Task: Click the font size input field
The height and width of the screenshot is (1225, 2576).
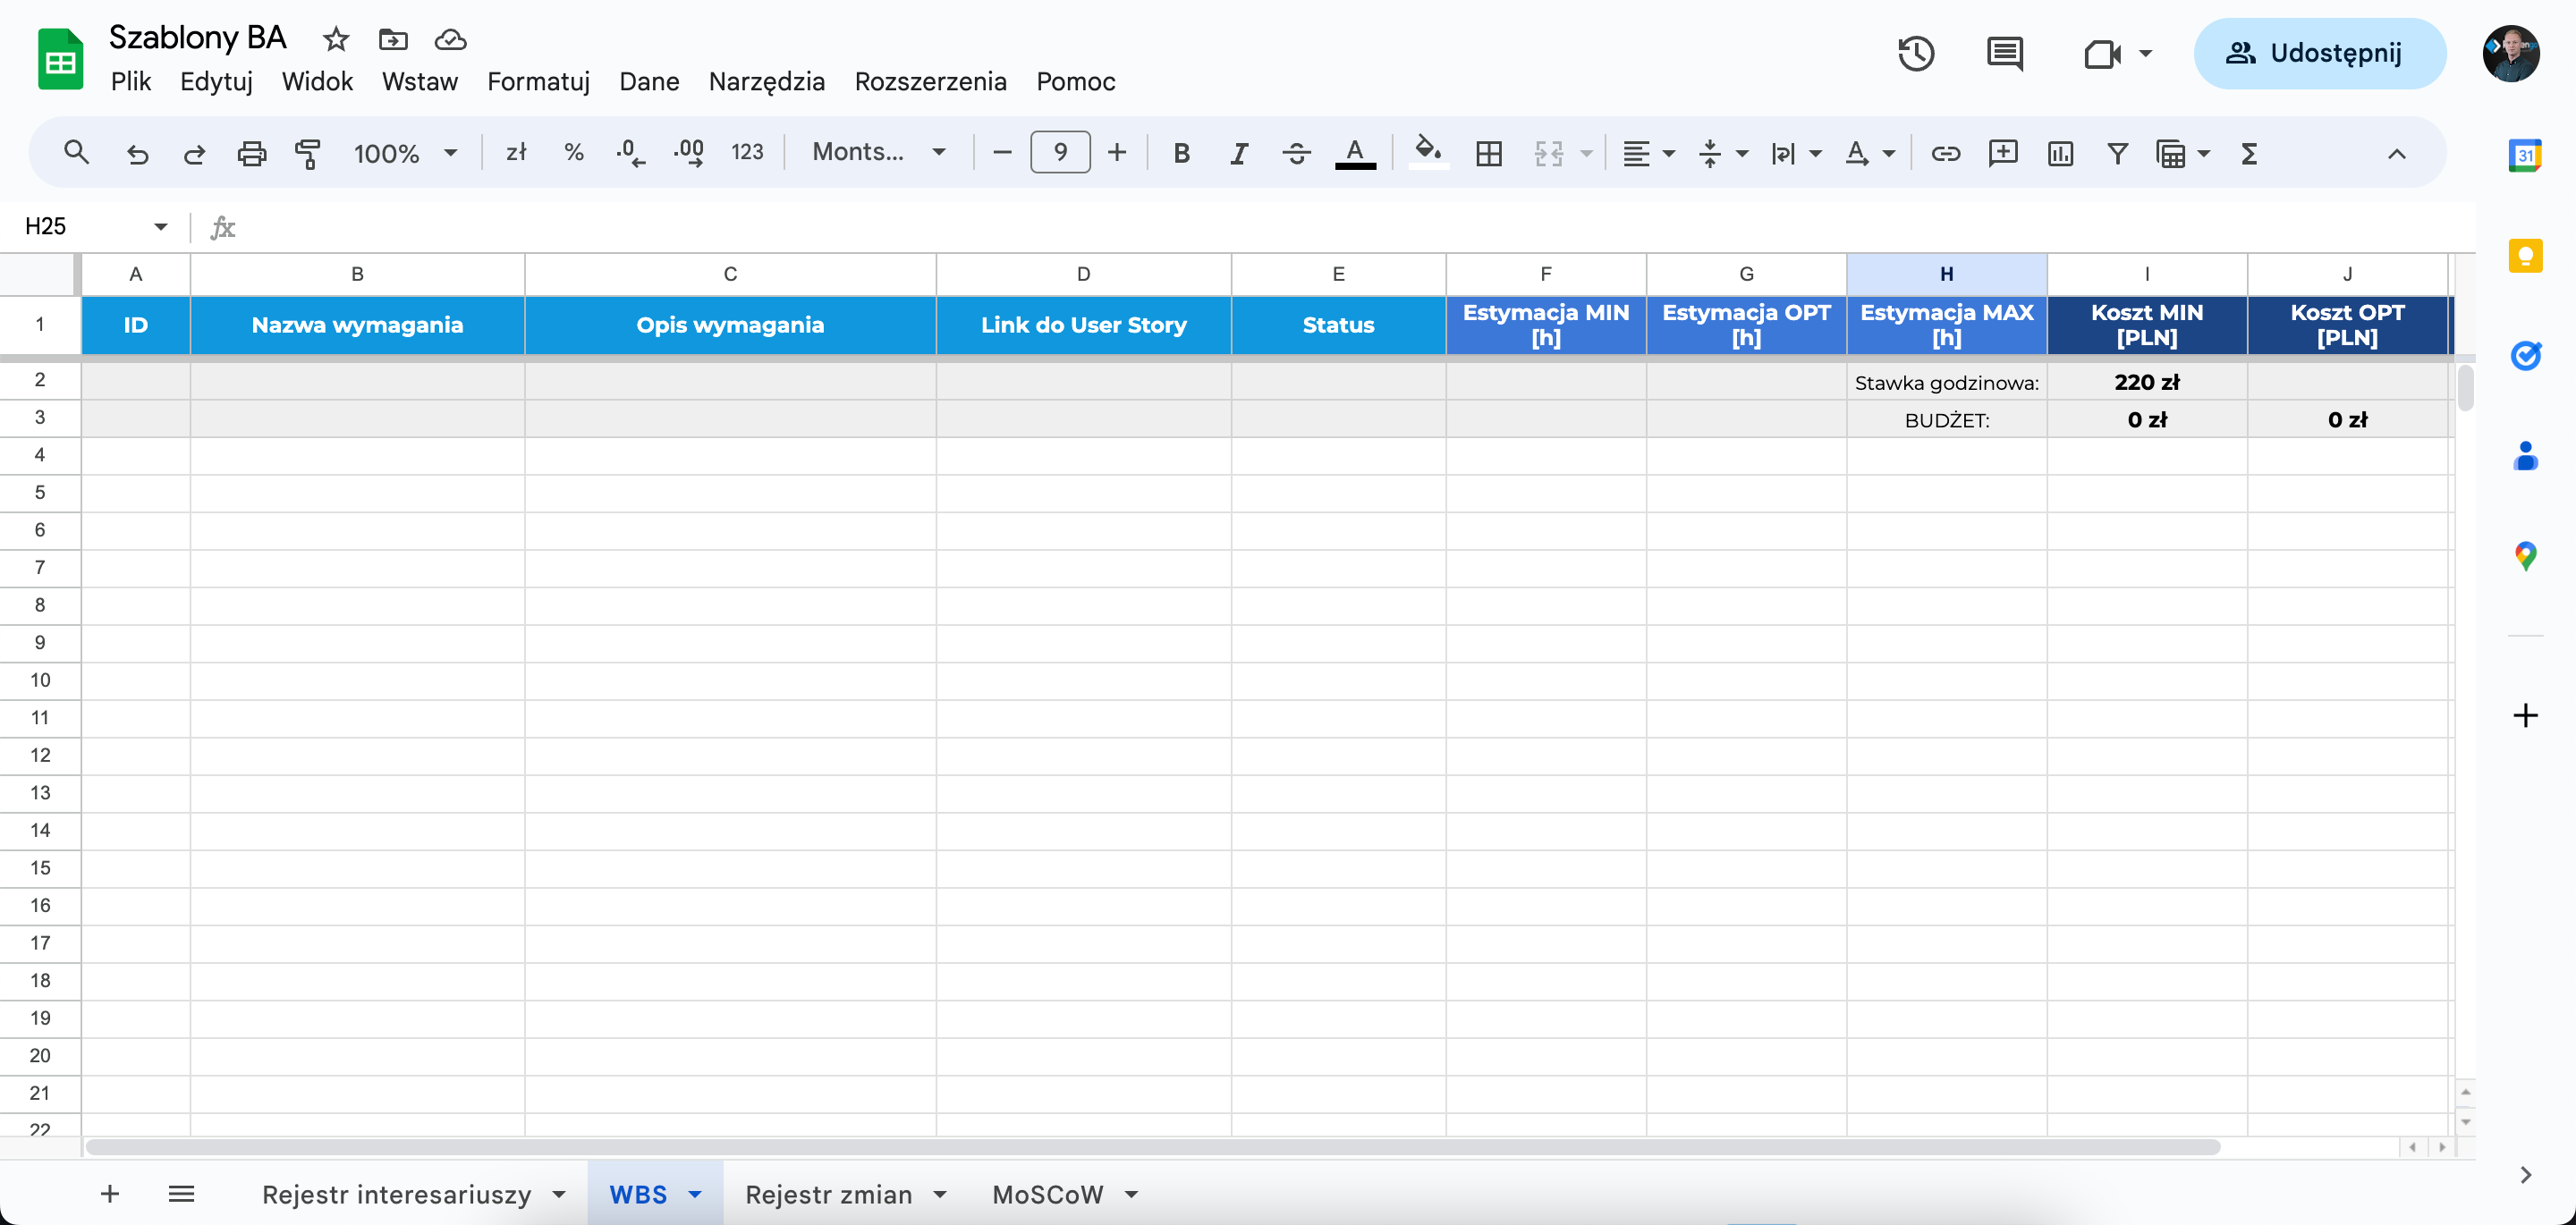Action: 1060,153
